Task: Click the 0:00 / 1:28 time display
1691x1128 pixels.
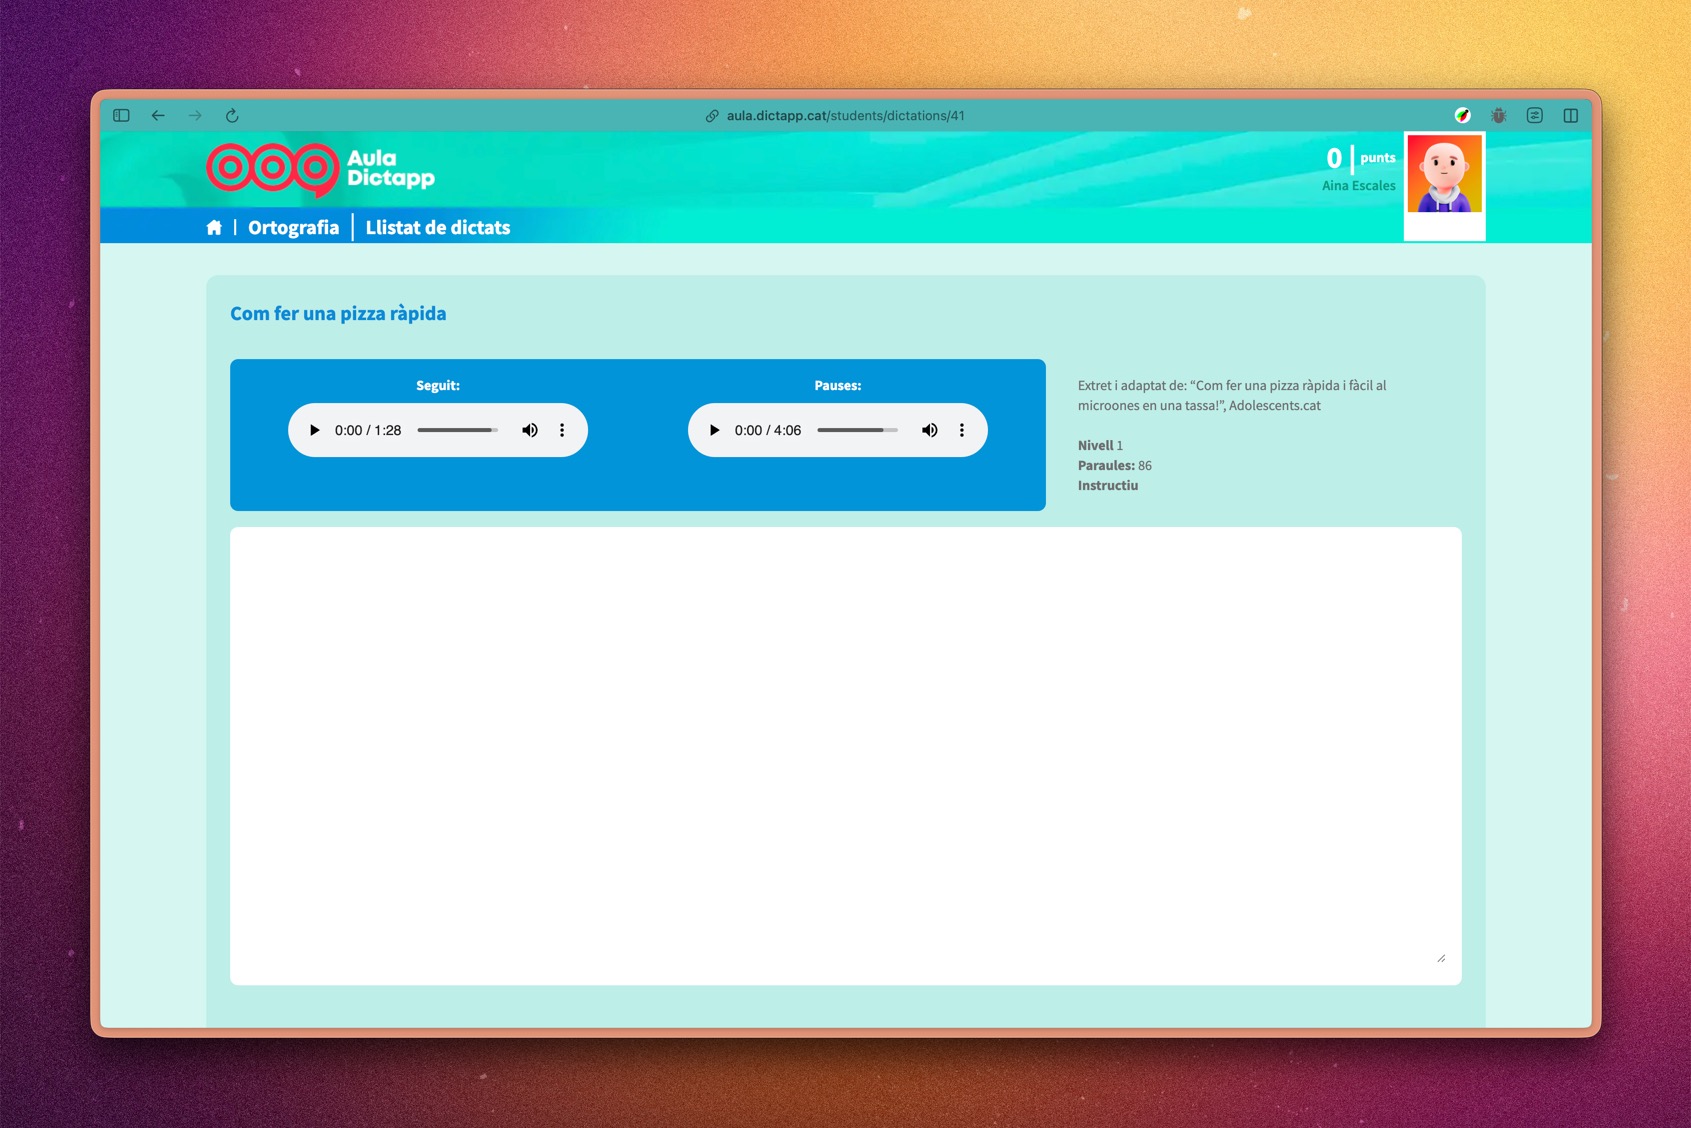Action: pyautogui.click(x=368, y=430)
